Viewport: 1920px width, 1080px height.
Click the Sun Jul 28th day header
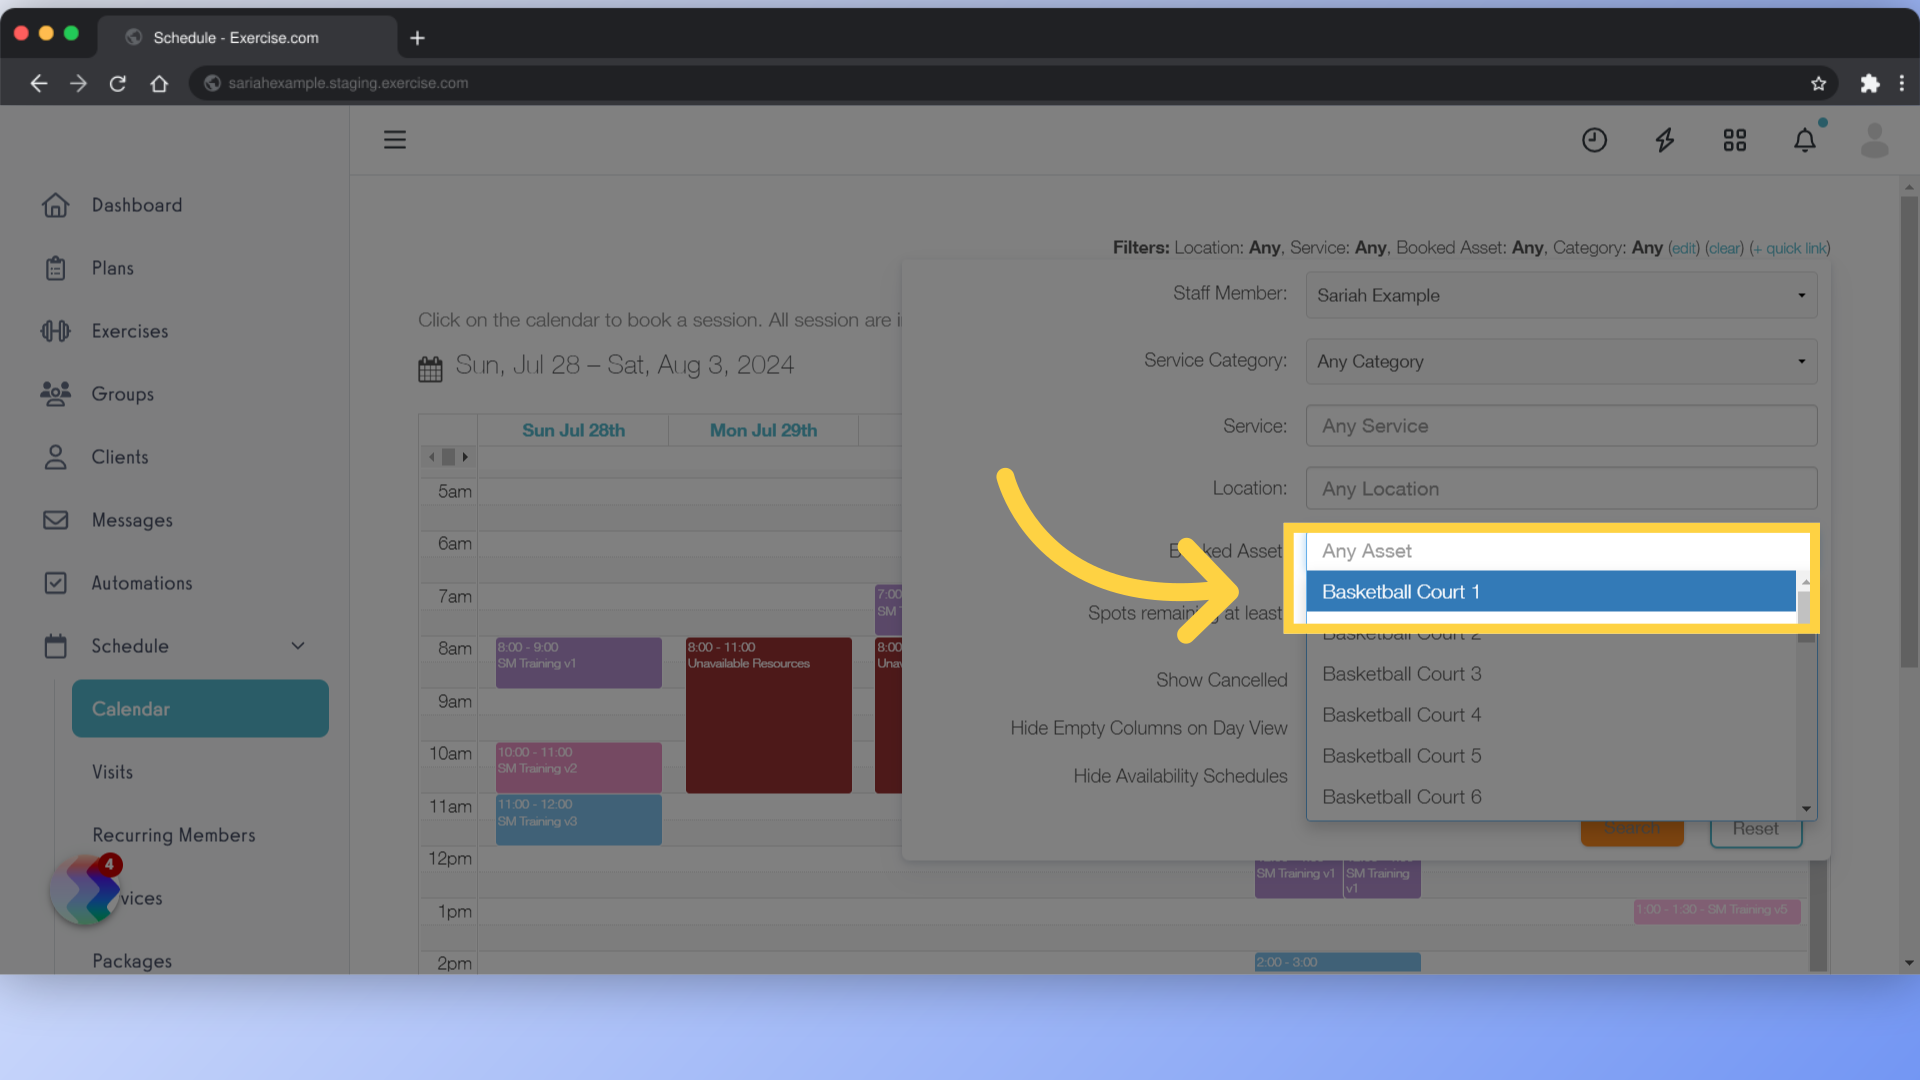(573, 430)
